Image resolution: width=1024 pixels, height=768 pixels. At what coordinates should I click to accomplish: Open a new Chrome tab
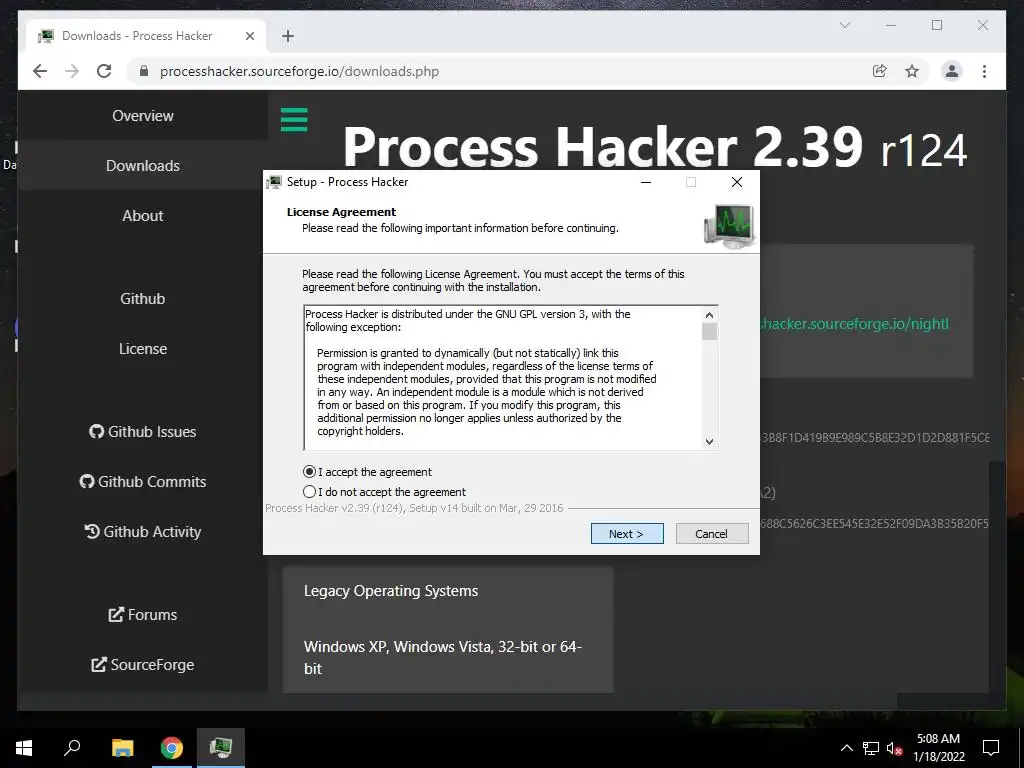(x=288, y=36)
